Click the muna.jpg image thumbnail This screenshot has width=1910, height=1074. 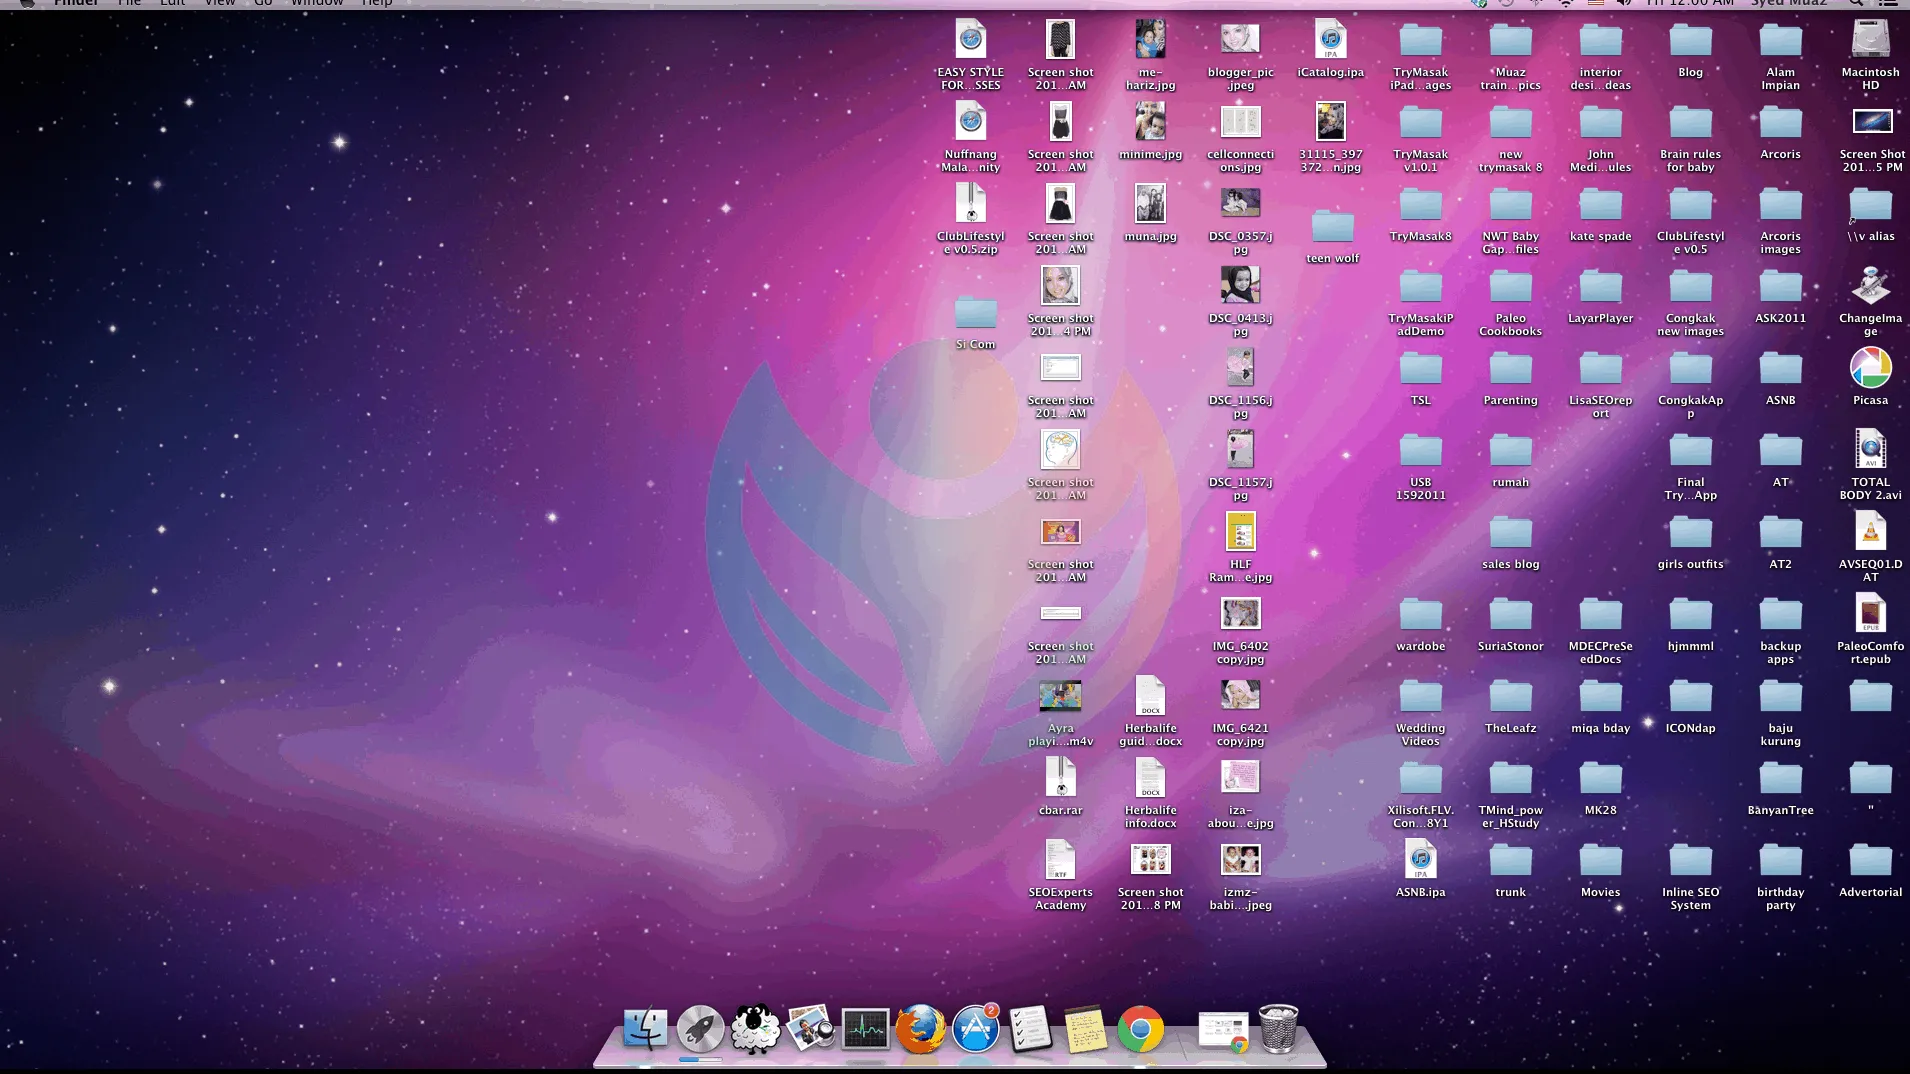pos(1150,205)
